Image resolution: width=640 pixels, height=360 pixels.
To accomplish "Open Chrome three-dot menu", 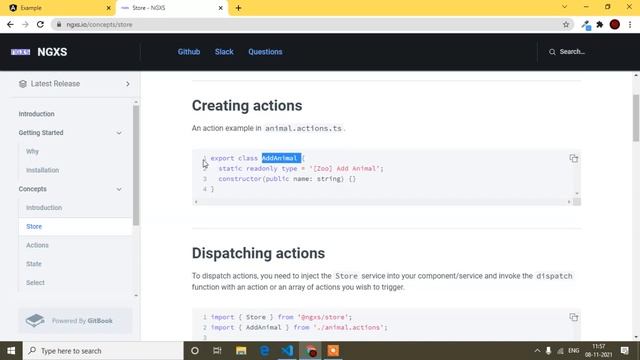I will [x=630, y=24].
